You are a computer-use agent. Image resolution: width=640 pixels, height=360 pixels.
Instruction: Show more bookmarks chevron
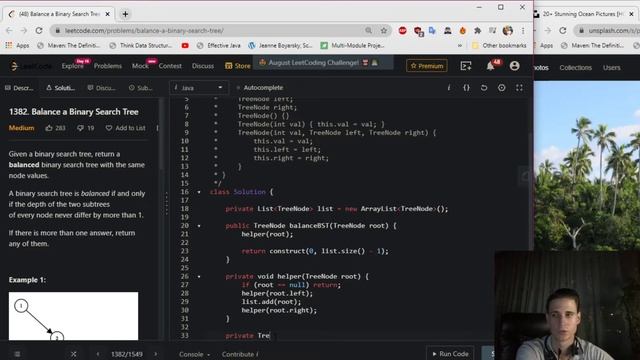(x=460, y=45)
